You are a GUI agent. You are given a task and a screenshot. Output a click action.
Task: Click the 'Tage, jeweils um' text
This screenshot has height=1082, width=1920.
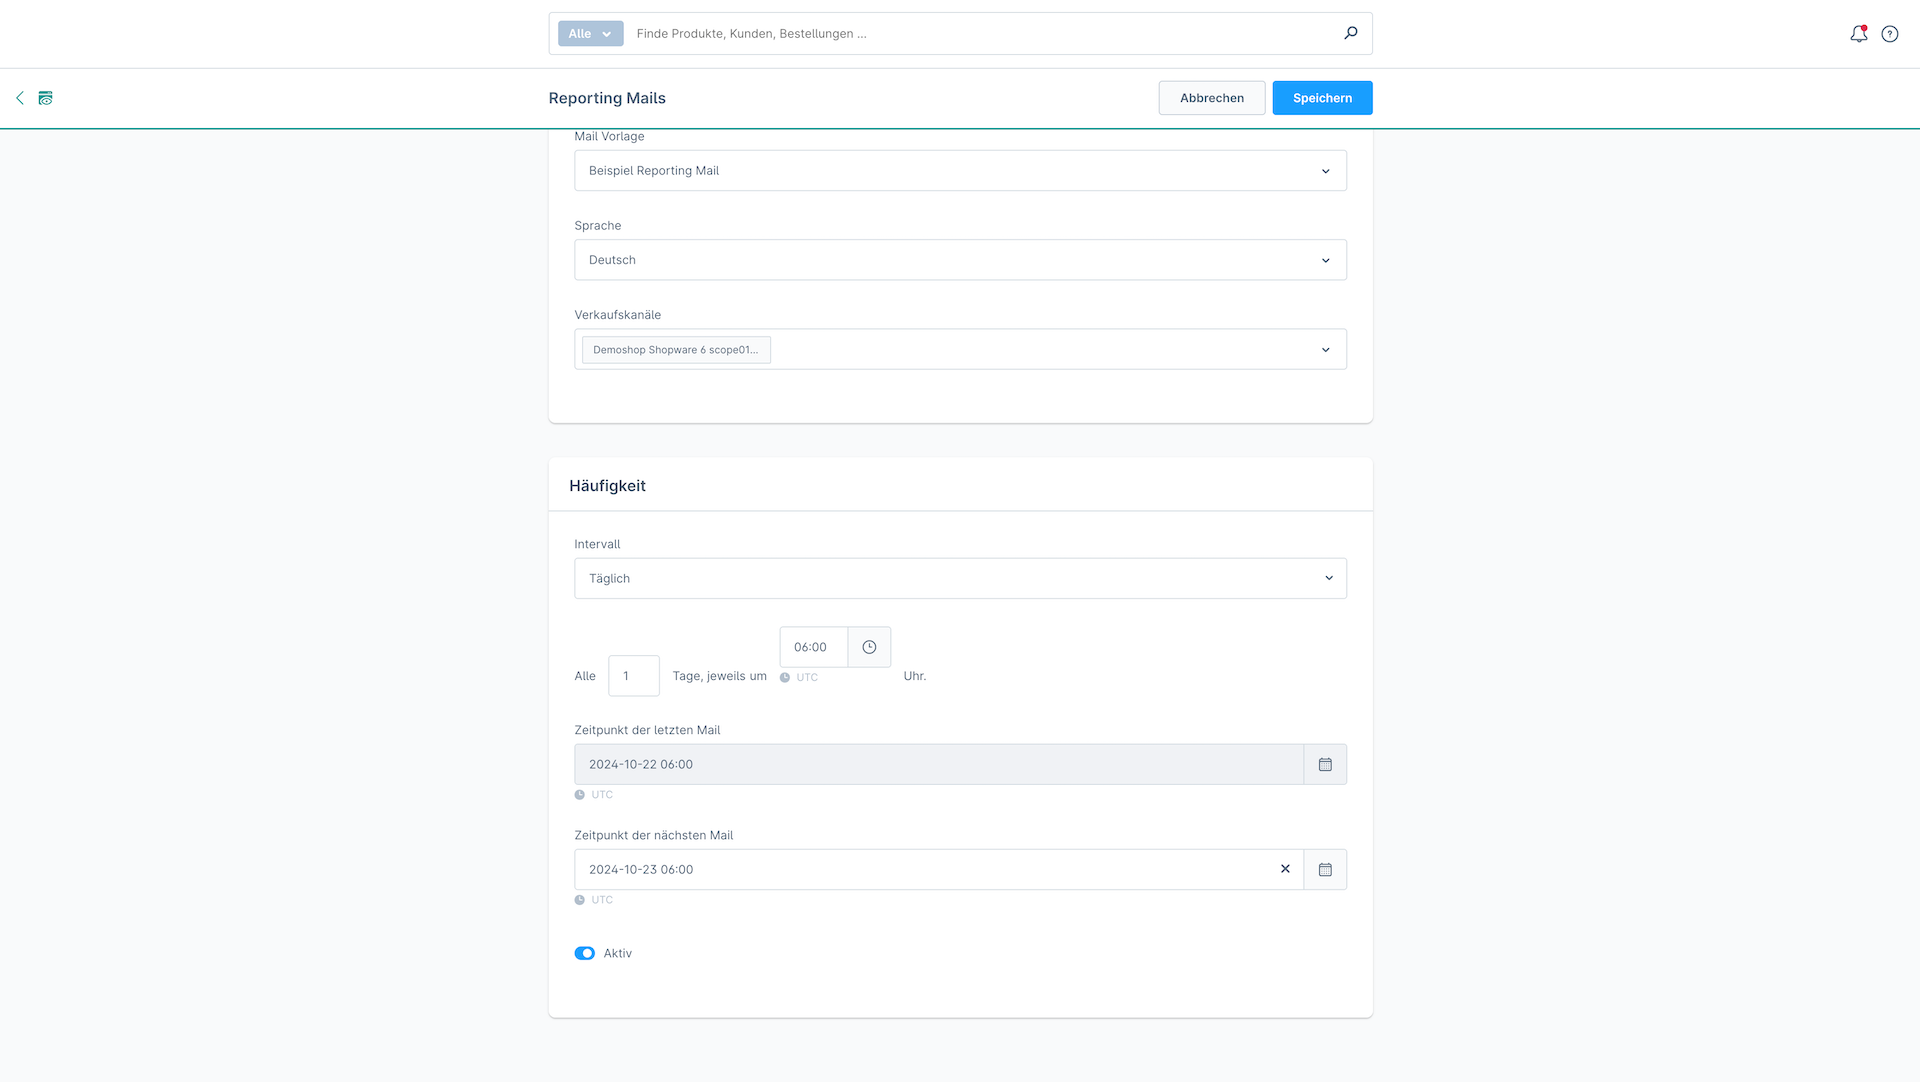tap(720, 676)
